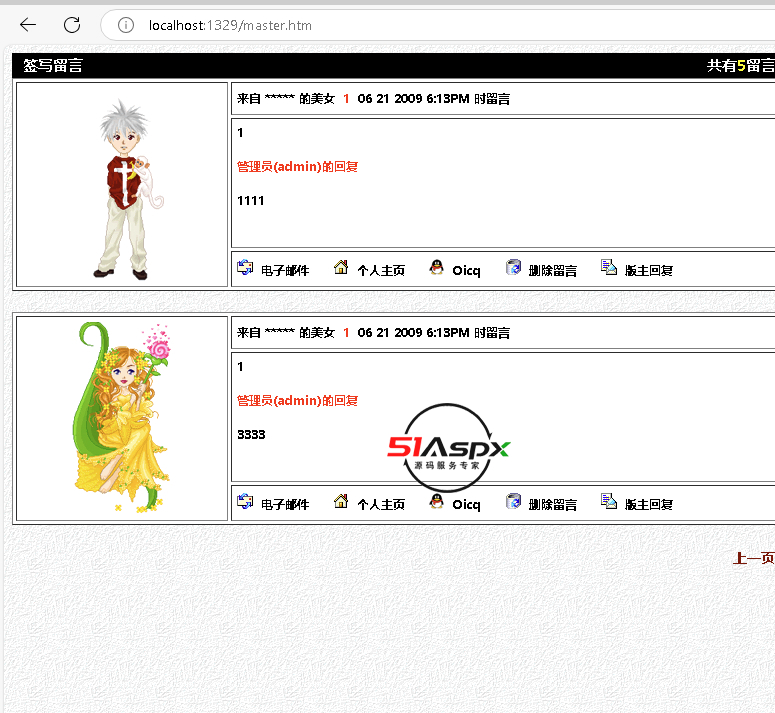Viewport: 775px width, 713px height.
Task: Open 个人主页 link in the 3333 reply post
Action: (381, 504)
